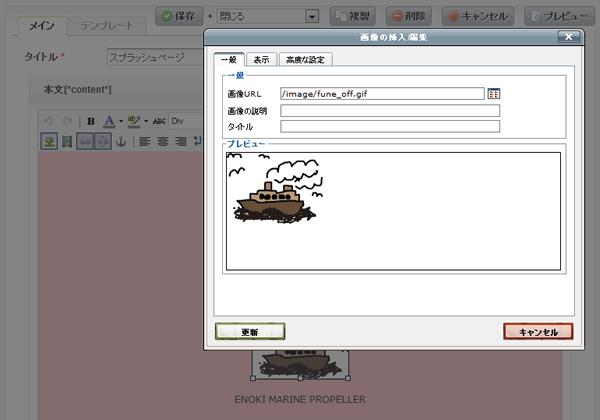Image resolution: width=600 pixels, height=420 pixels.
Task: Expand the highlight color dropdown arrow
Action: pyautogui.click(x=145, y=121)
